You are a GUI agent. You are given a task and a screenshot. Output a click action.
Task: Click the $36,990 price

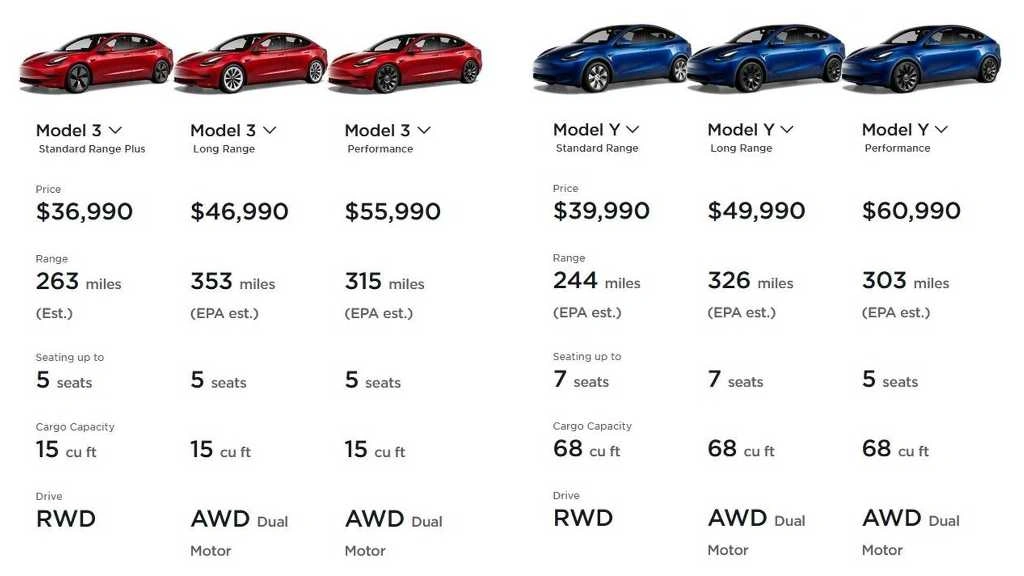coord(84,212)
